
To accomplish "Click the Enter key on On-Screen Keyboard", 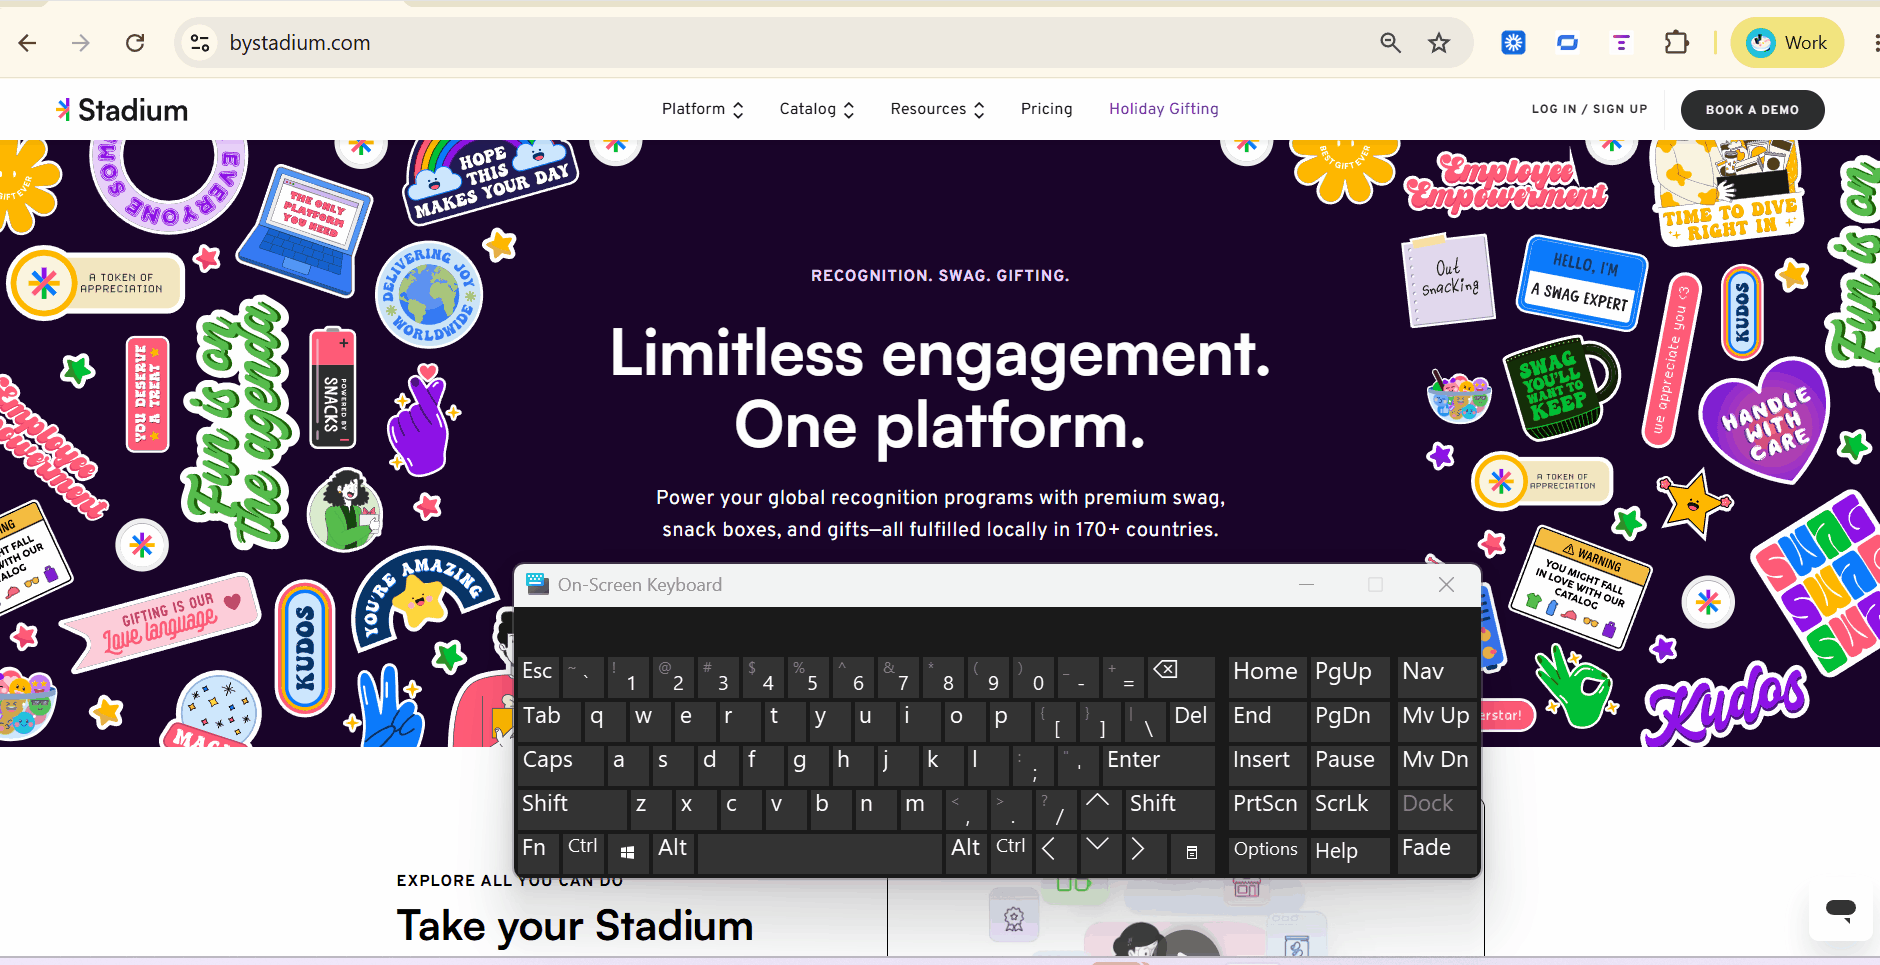I will pyautogui.click(x=1158, y=765).
